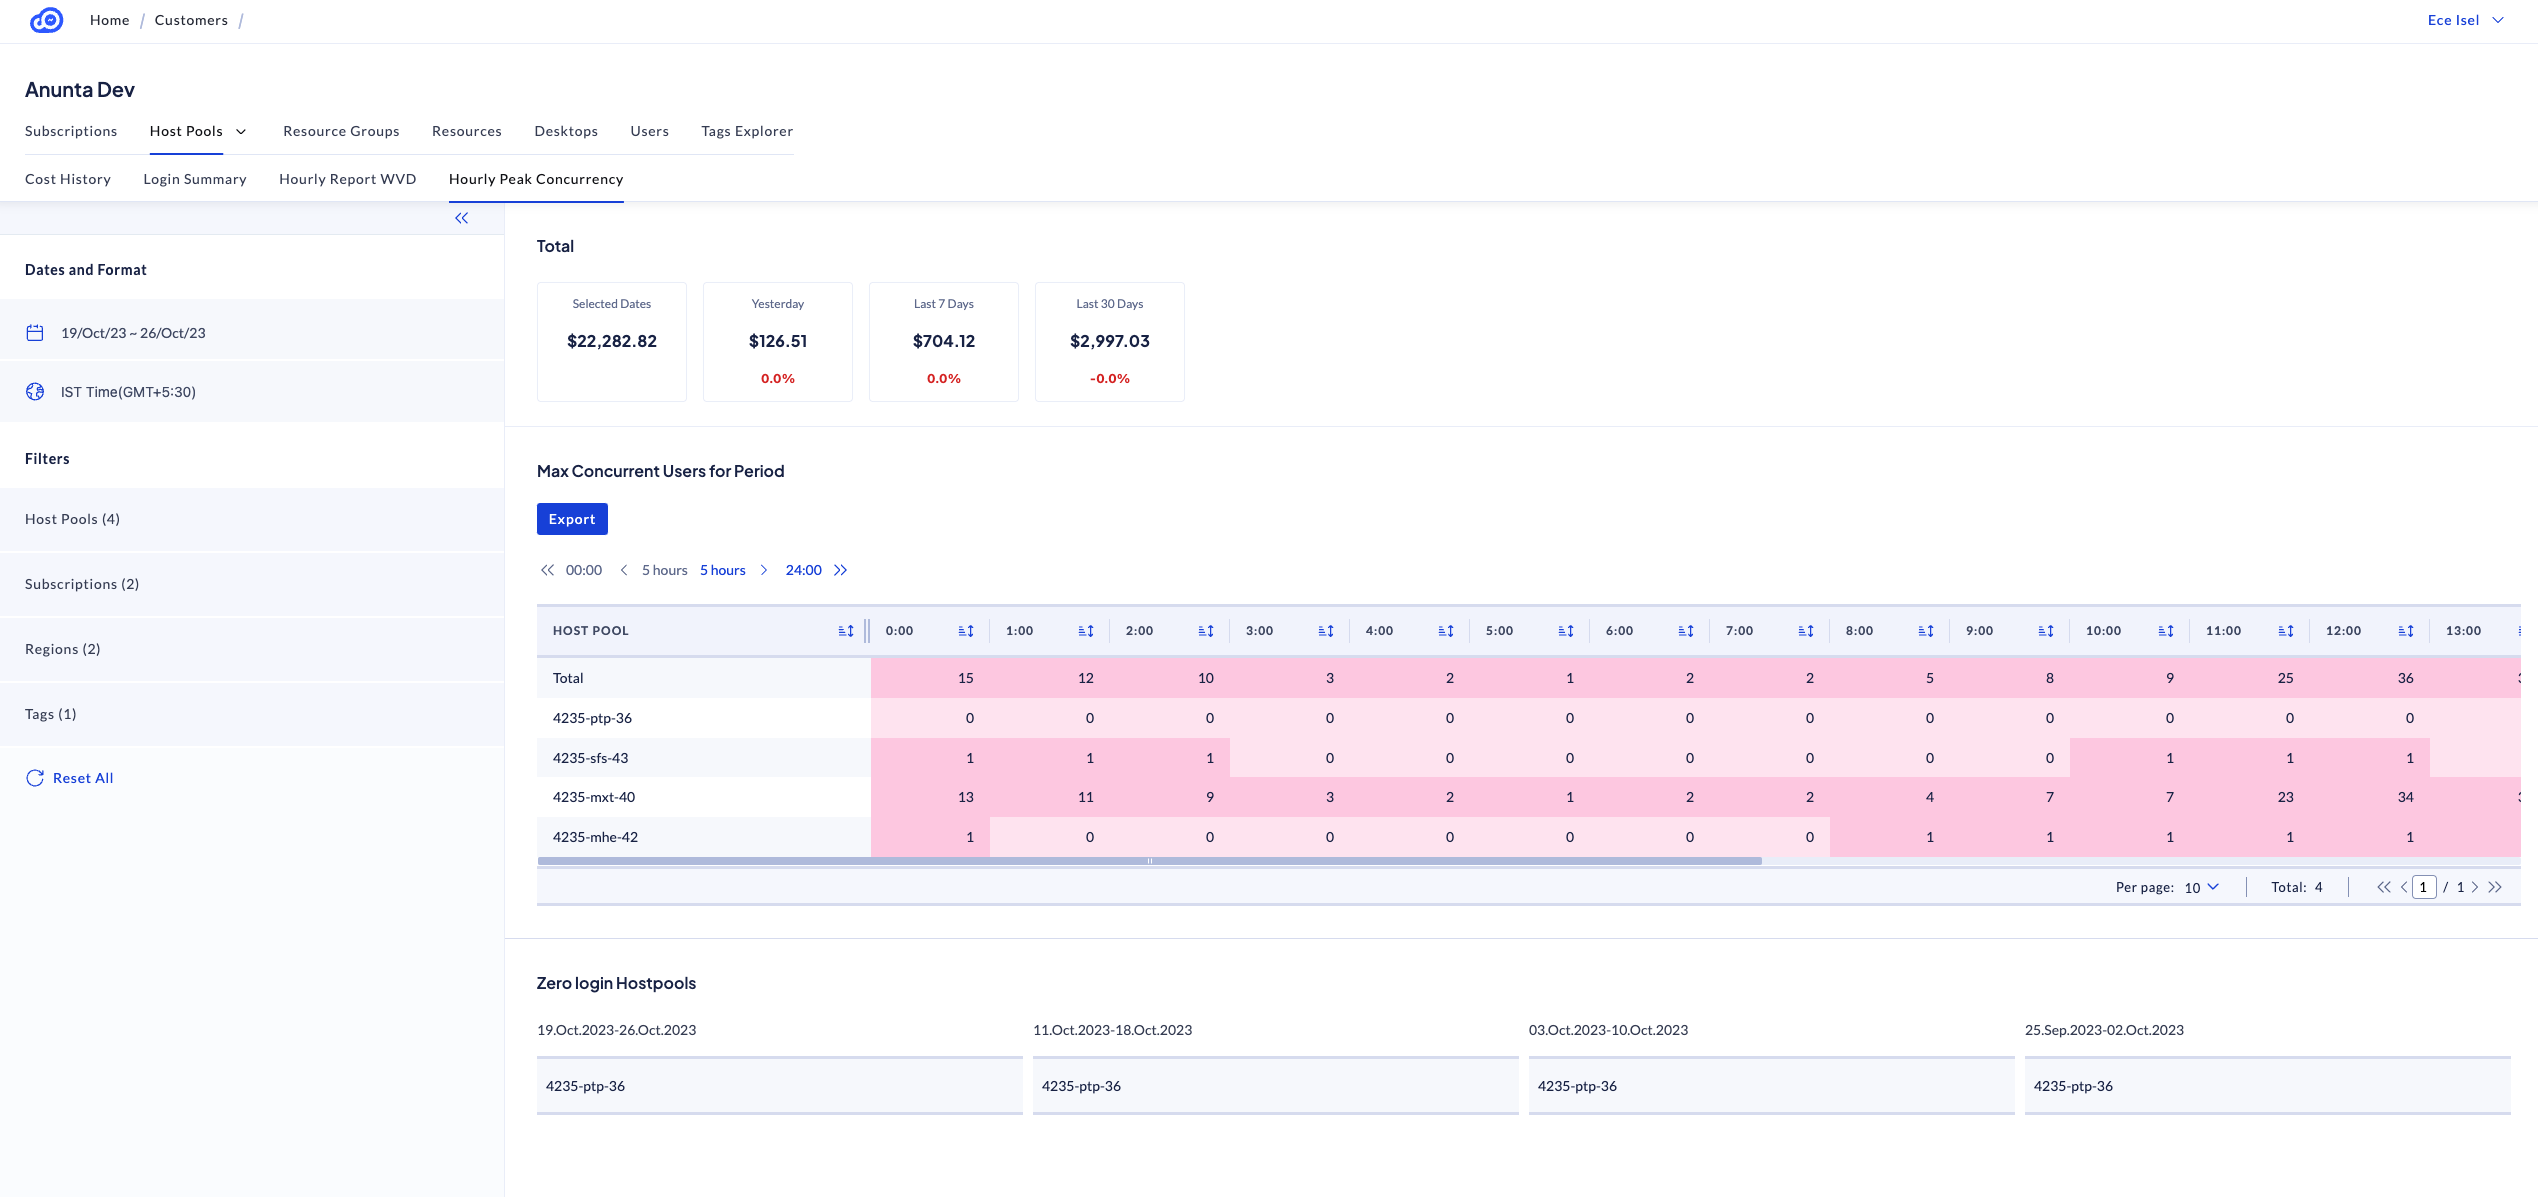Go to last table page
The image size is (2538, 1197).
coord(2496,887)
